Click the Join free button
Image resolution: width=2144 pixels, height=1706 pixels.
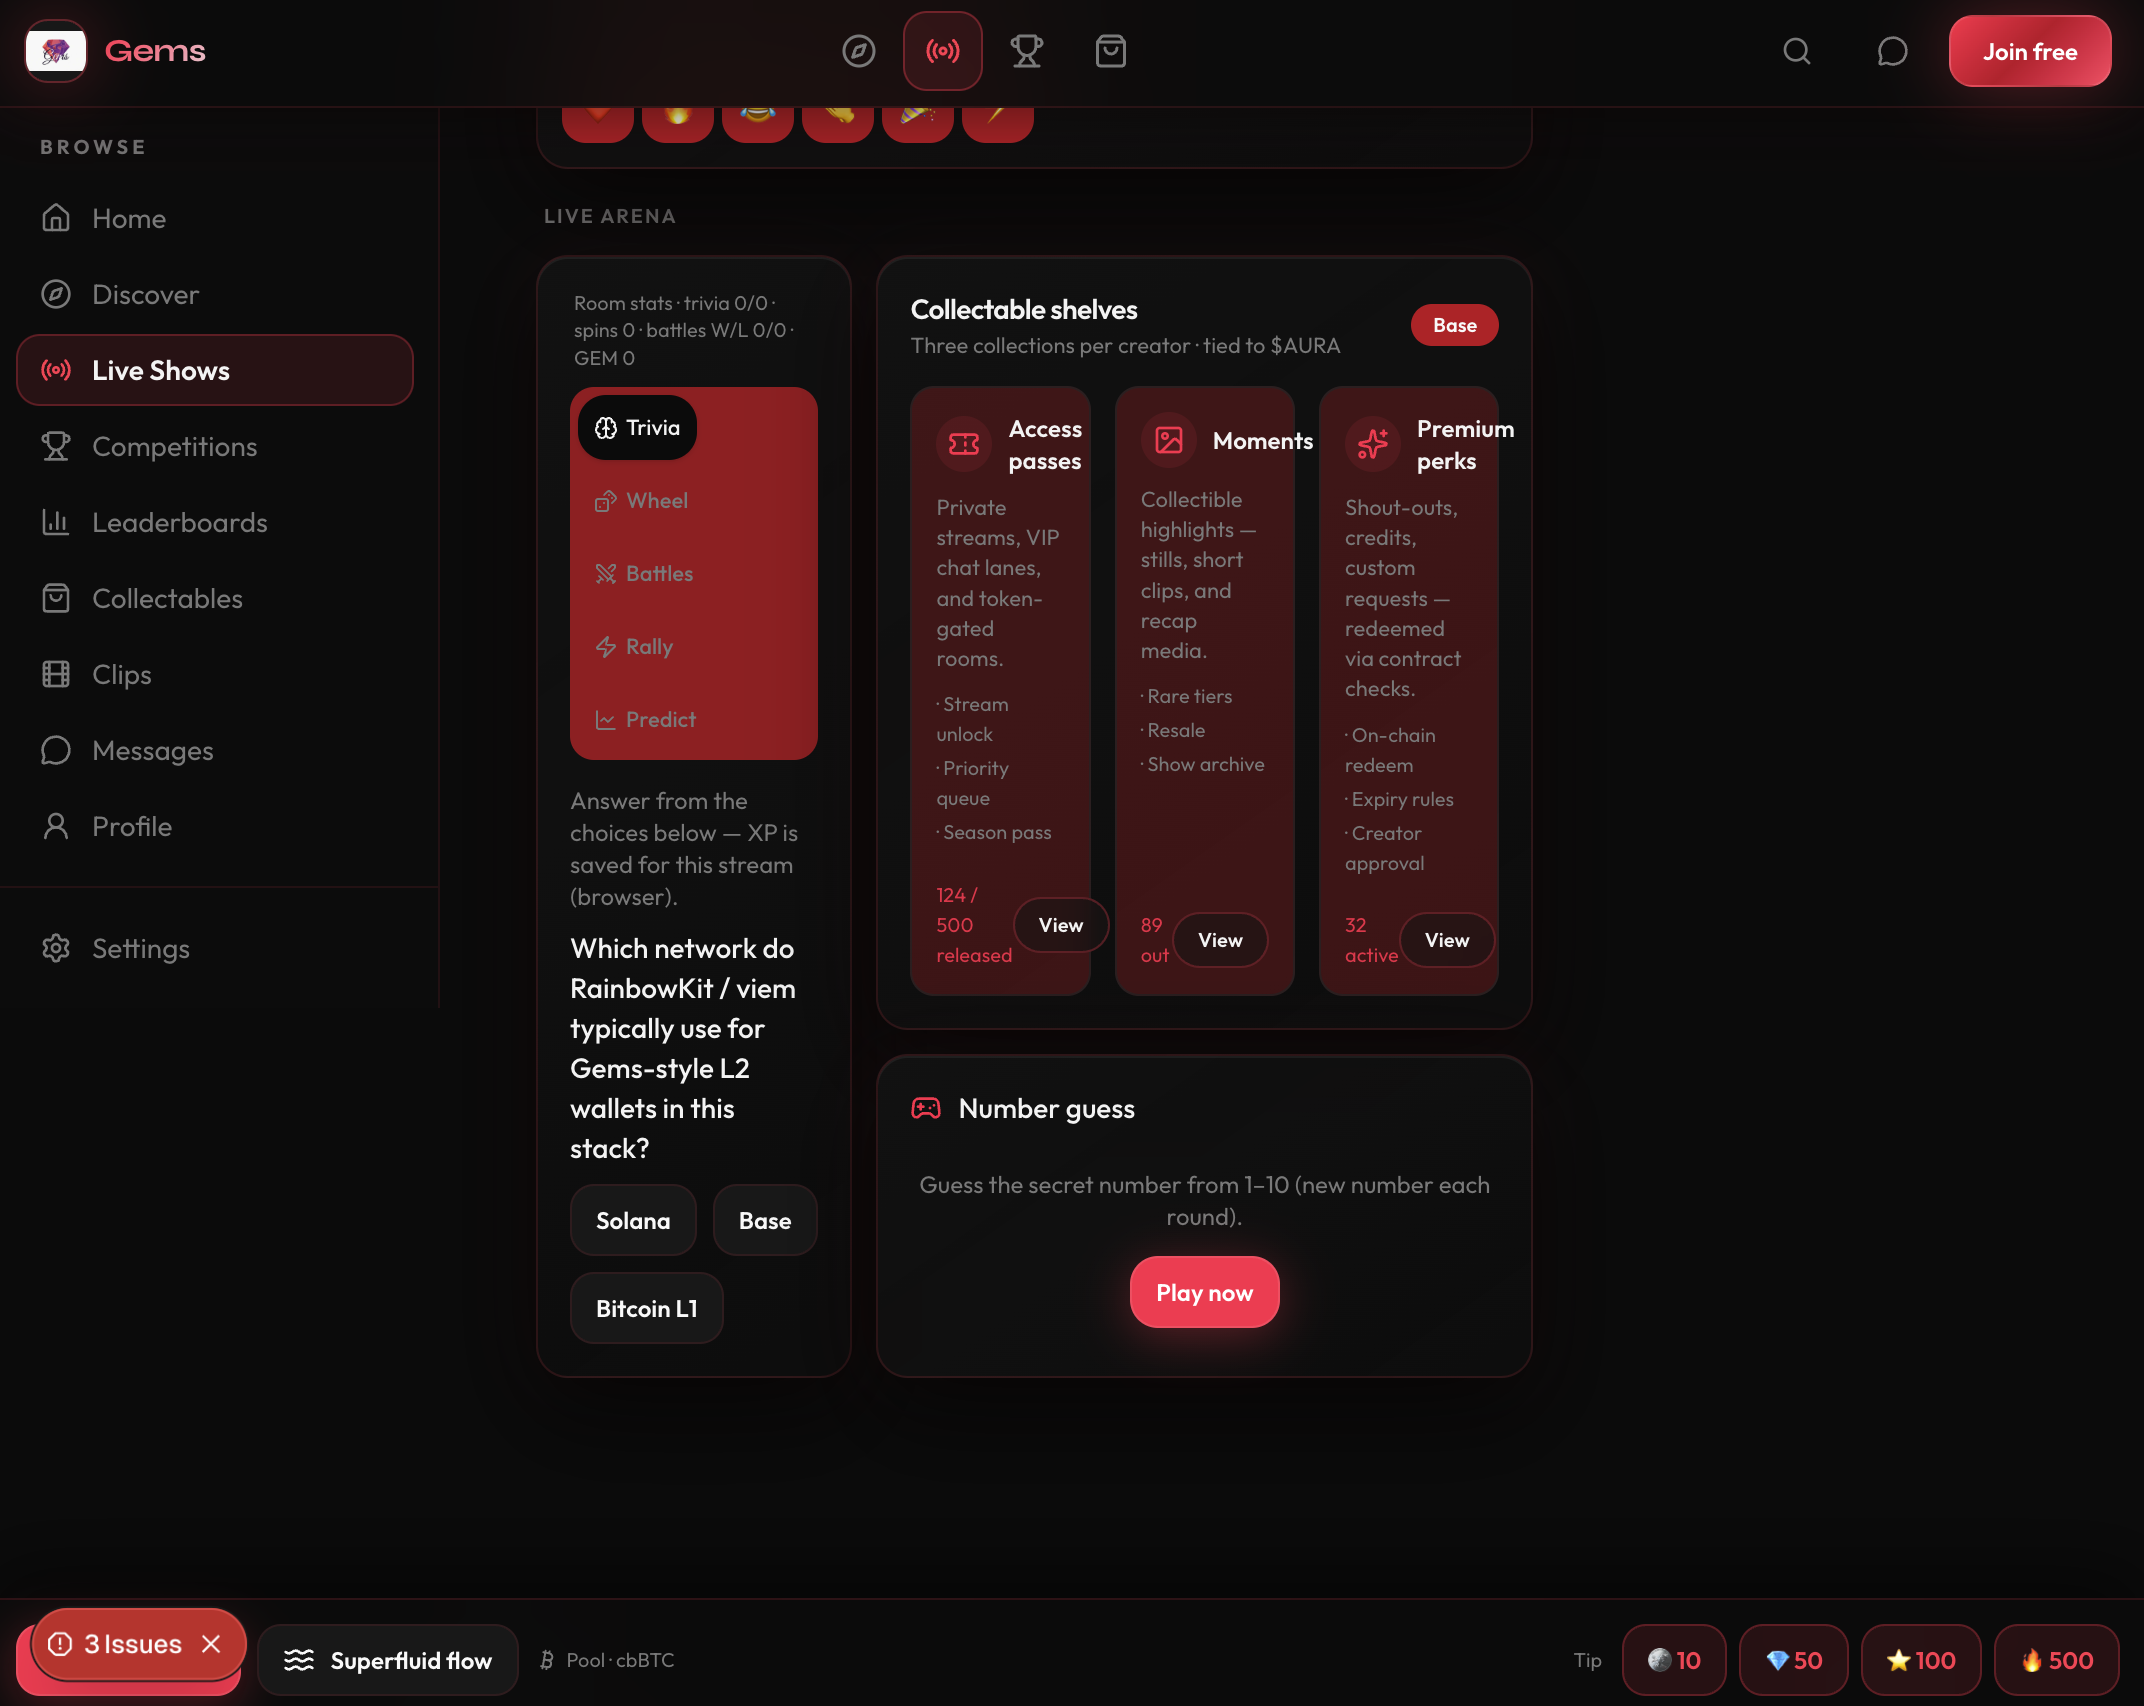pos(2029,51)
